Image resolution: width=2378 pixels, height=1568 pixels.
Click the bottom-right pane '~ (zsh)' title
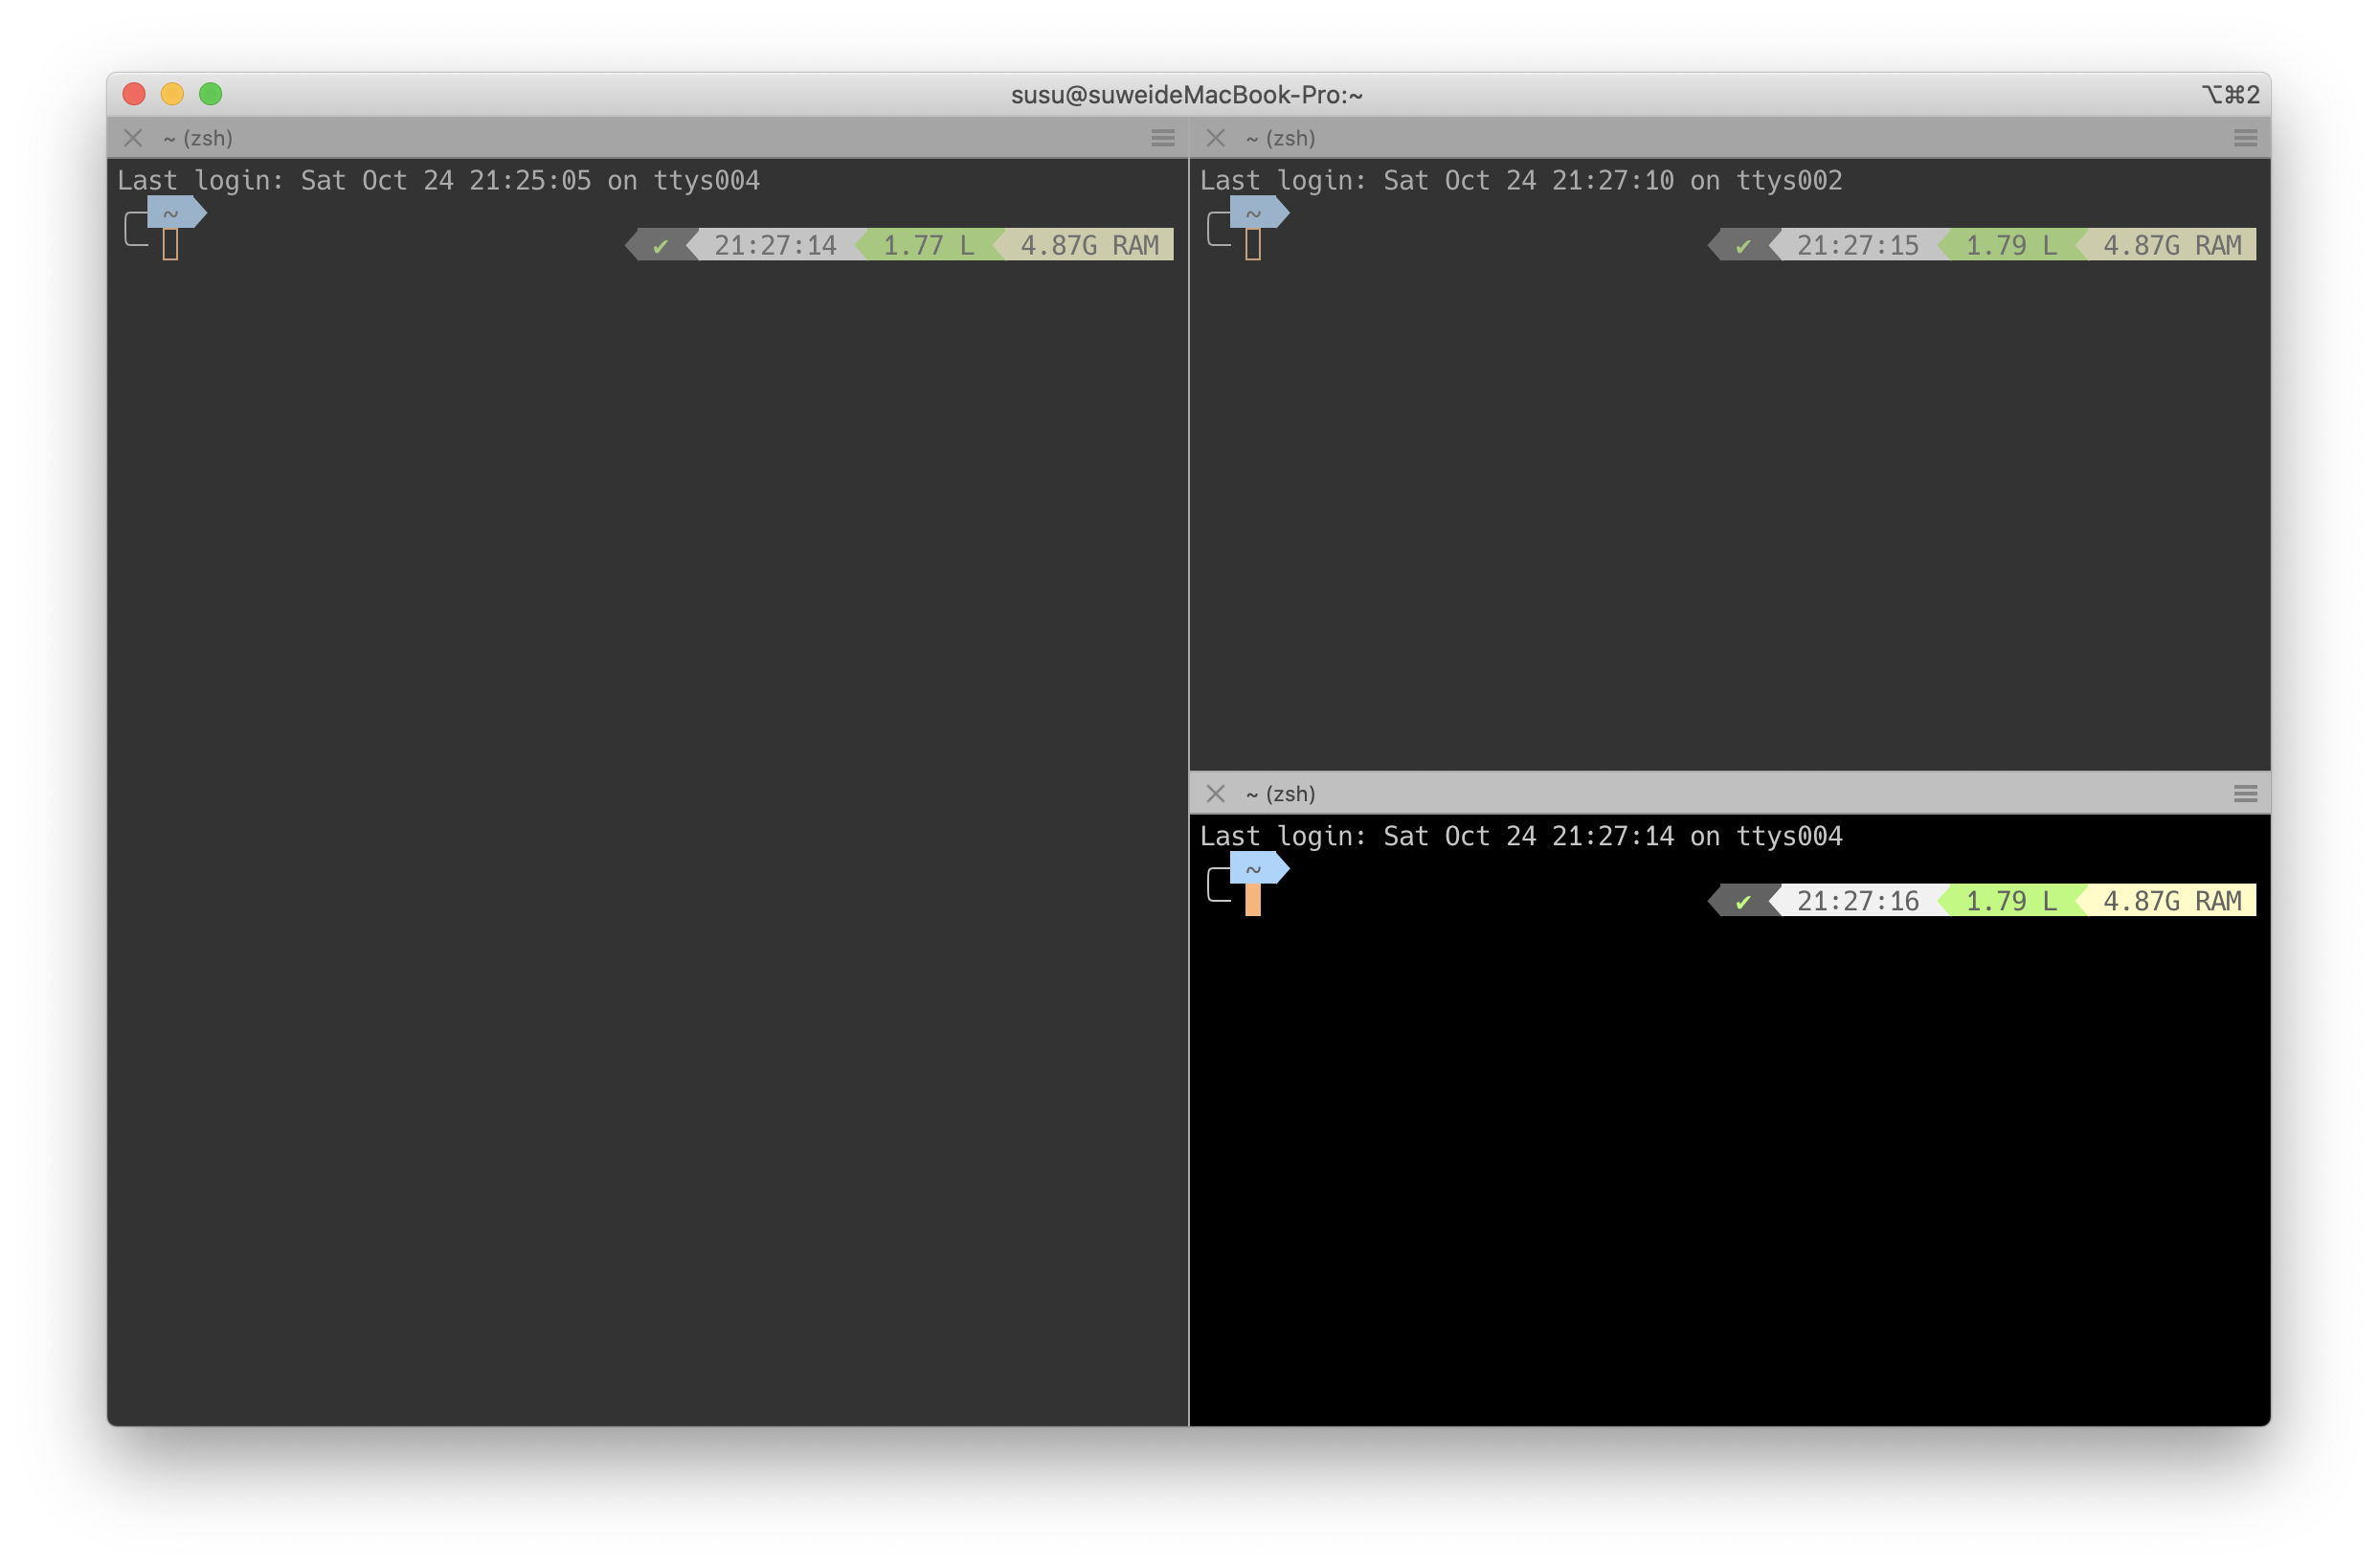coord(1280,793)
